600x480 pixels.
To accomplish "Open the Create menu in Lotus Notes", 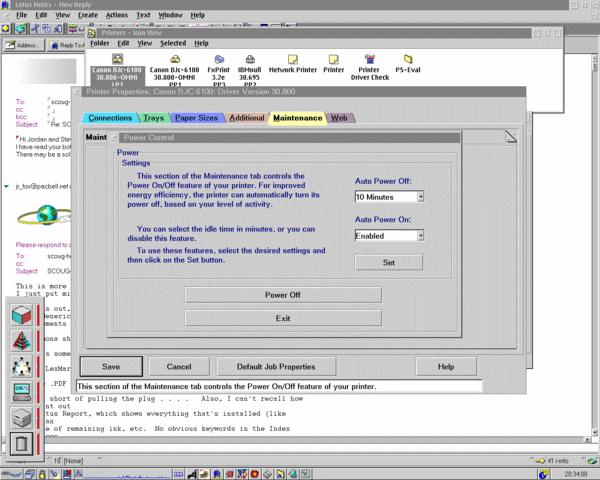I will click(88, 15).
